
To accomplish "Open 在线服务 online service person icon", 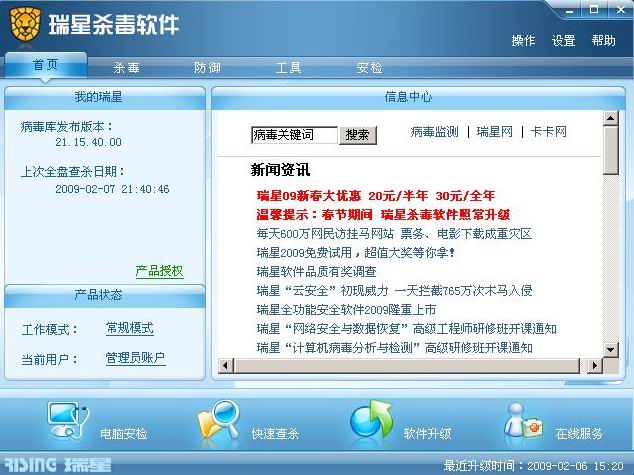I will click(523, 420).
